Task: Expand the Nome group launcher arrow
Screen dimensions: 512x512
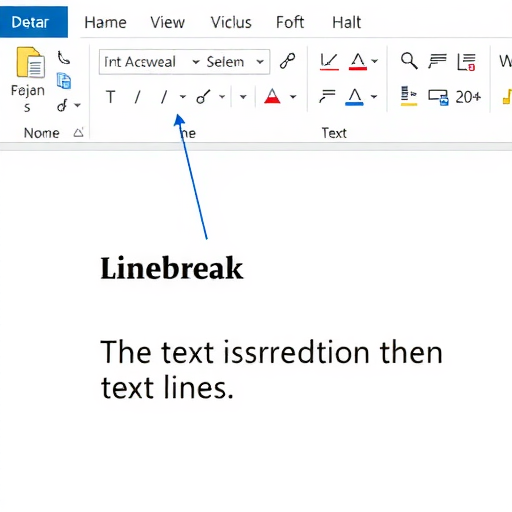Action: coord(79,133)
